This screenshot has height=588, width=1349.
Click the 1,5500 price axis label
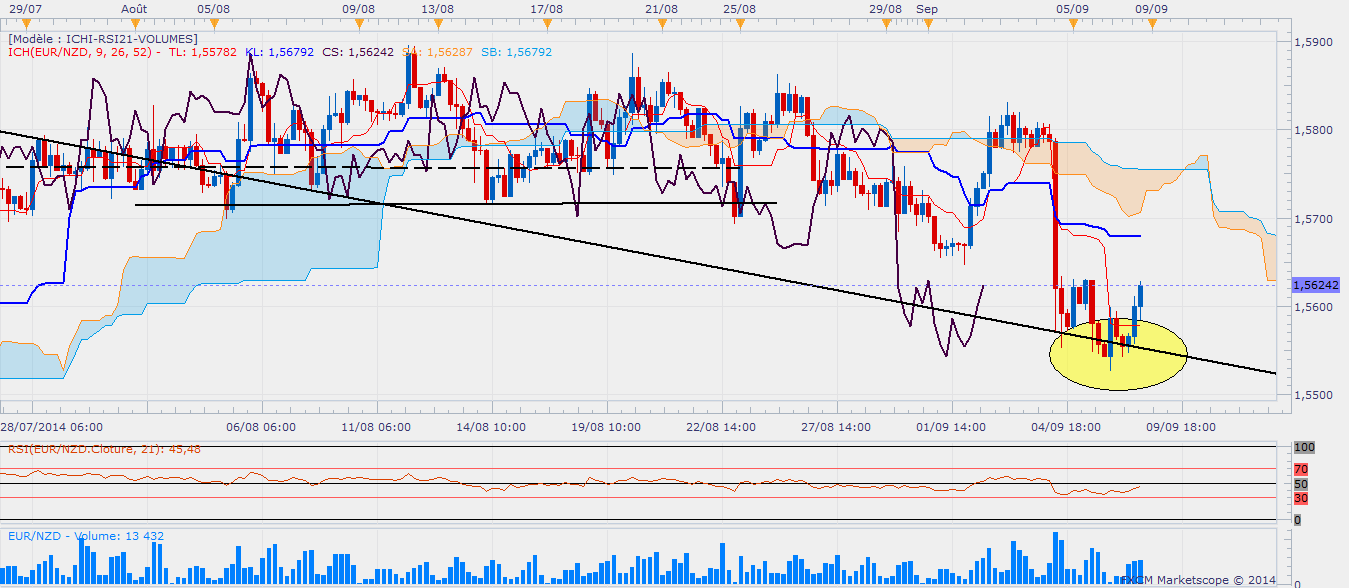(x=1312, y=395)
